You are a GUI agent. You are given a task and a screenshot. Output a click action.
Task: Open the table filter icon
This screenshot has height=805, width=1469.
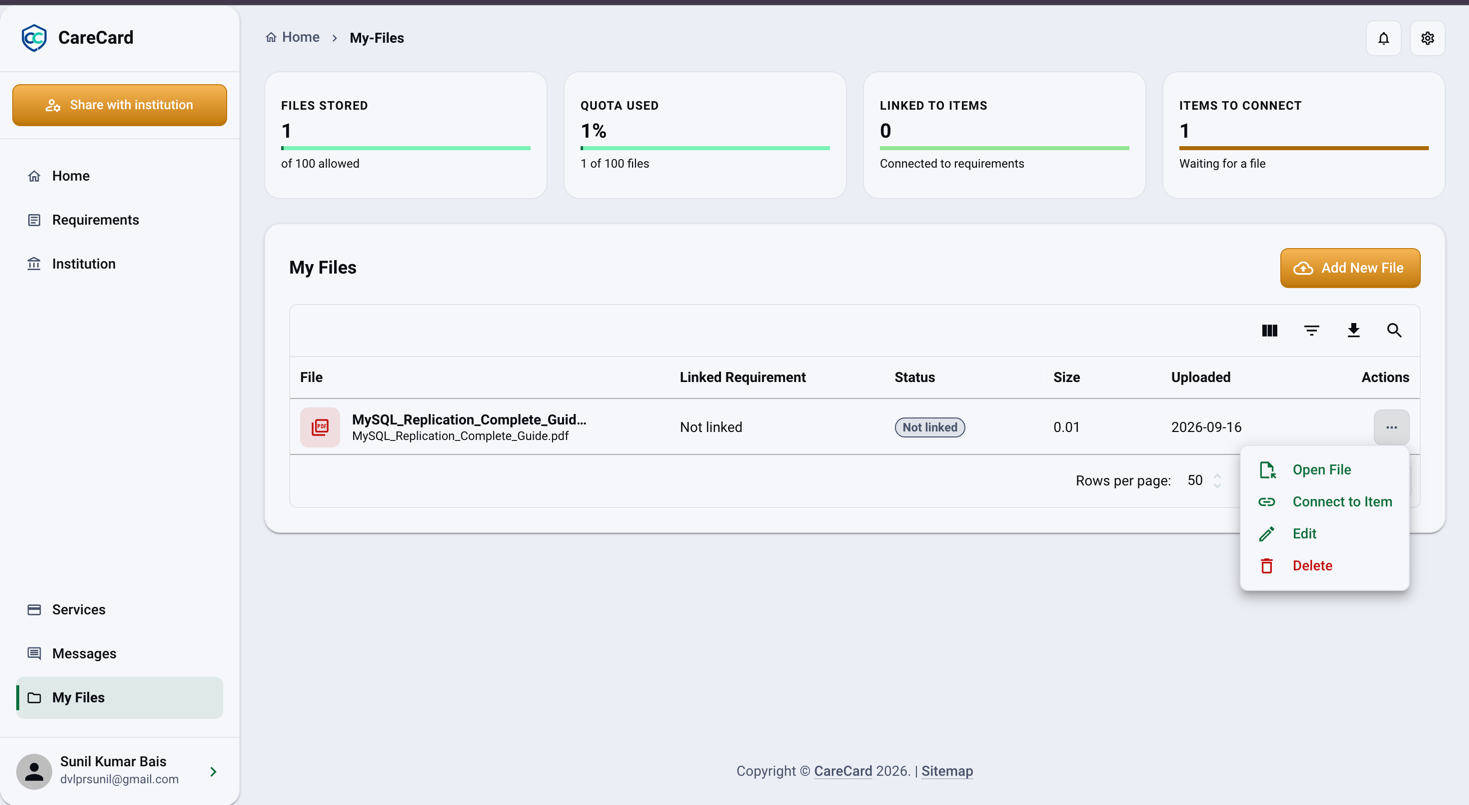point(1312,331)
